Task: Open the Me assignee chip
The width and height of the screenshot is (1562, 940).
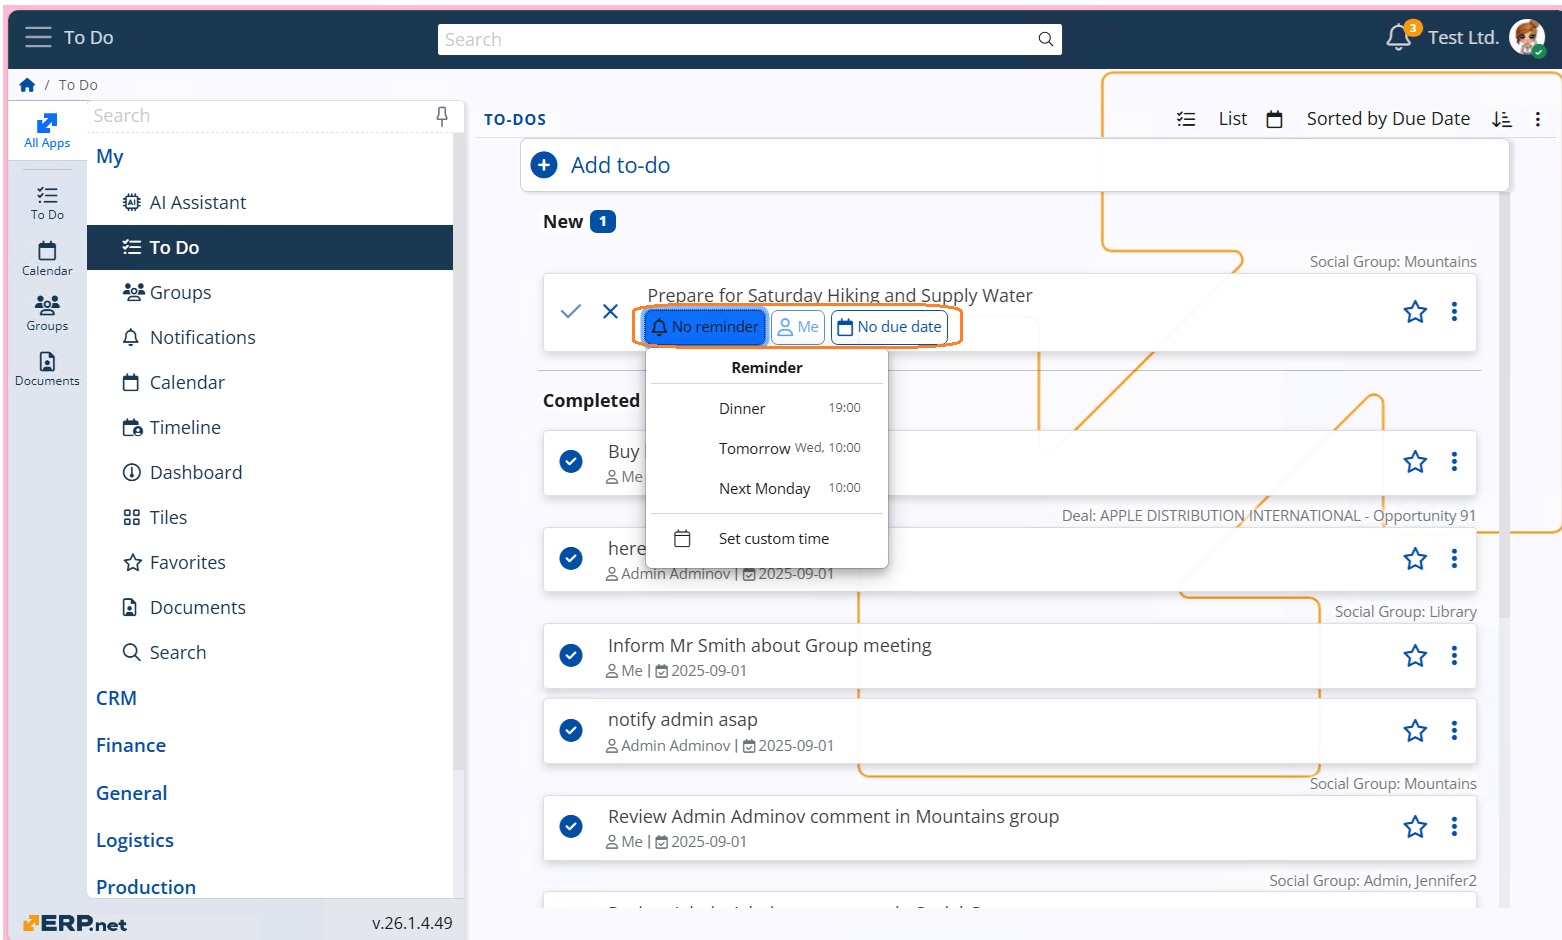Action: [x=798, y=327]
